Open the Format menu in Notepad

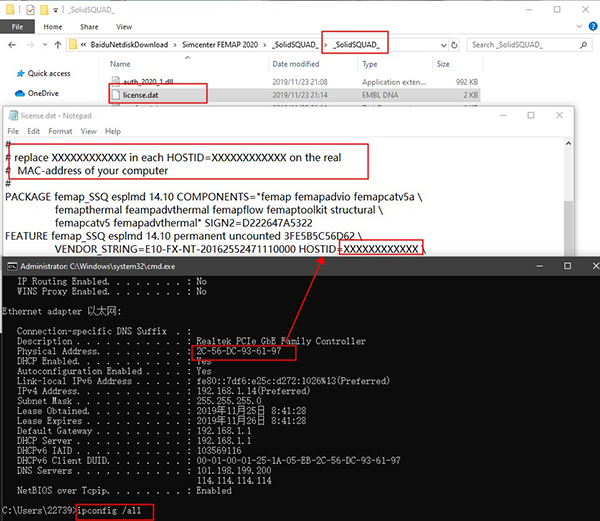click(x=60, y=131)
